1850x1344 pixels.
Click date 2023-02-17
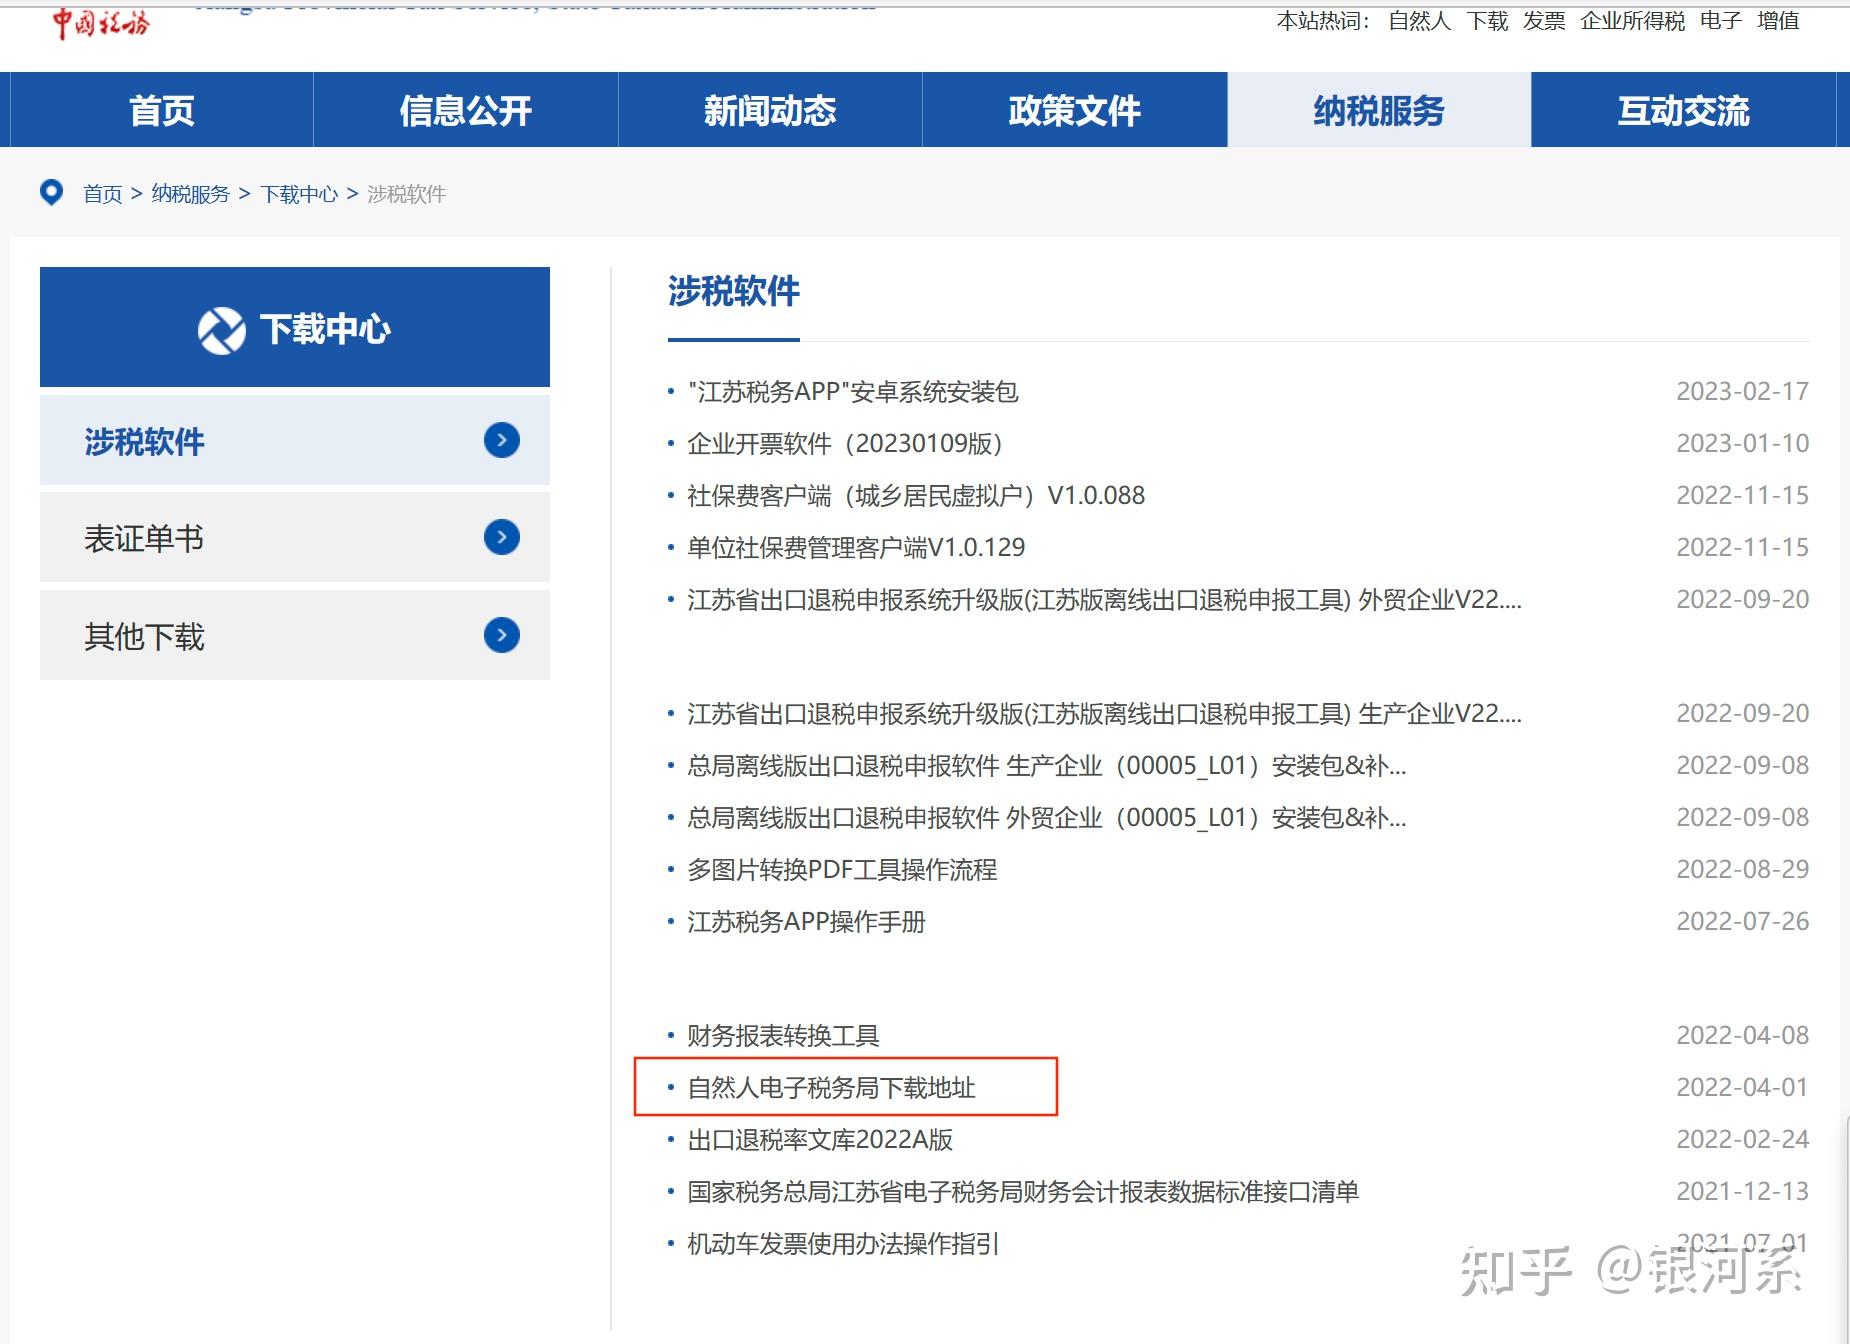click(x=1742, y=391)
